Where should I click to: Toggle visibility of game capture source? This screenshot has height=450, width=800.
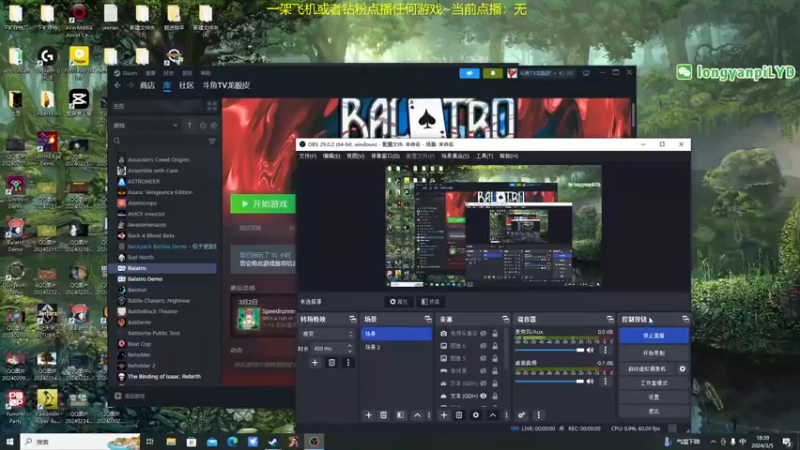coord(483,371)
